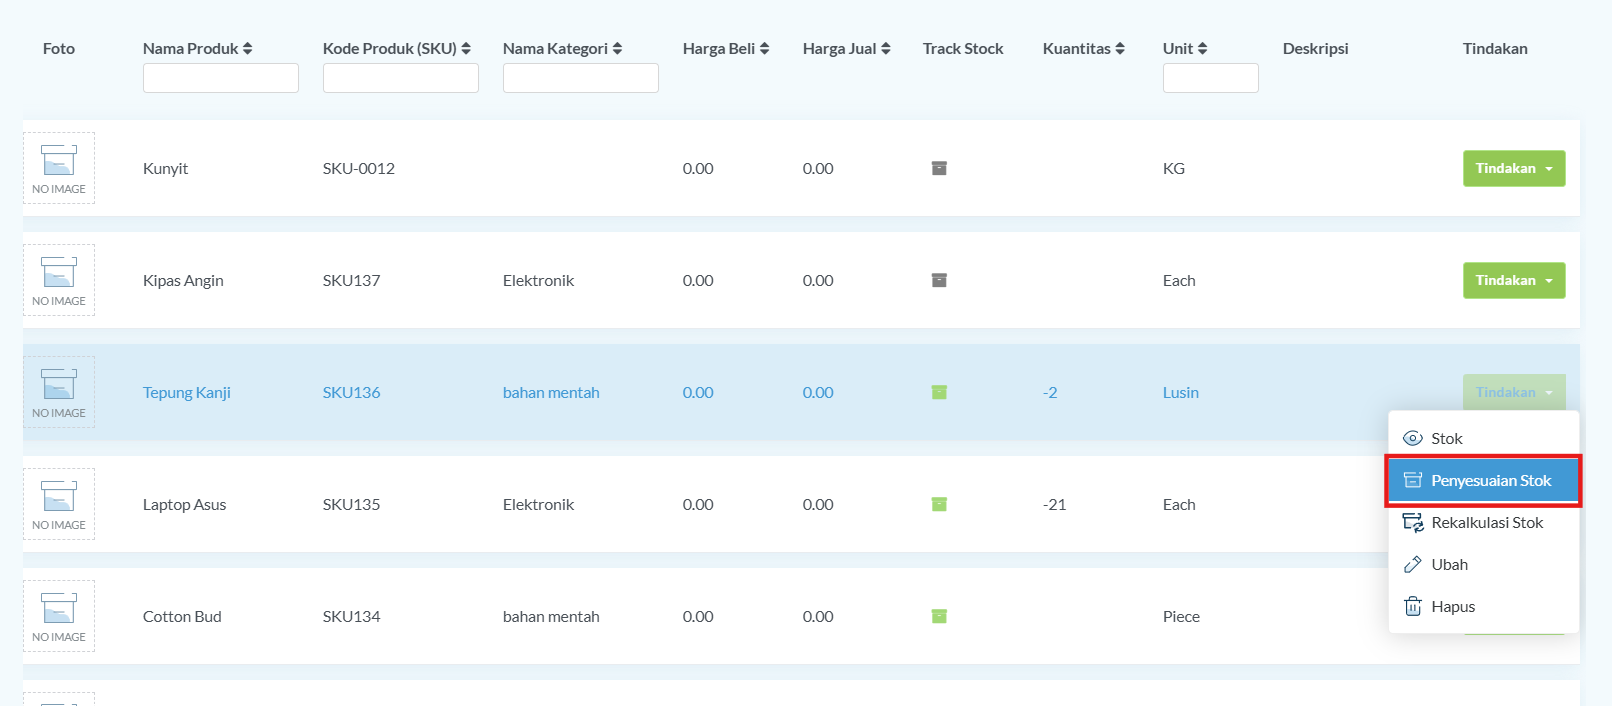Click the track stock icon for Kunyit

tap(939, 168)
